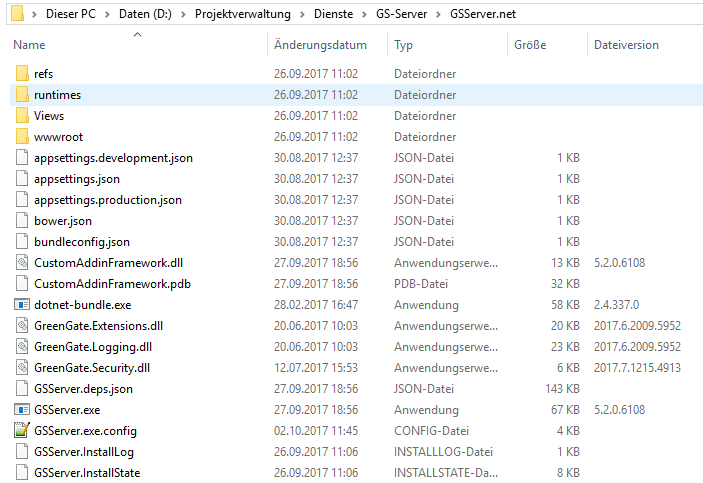Select file name GSServer.exe.config

[x=85, y=431]
